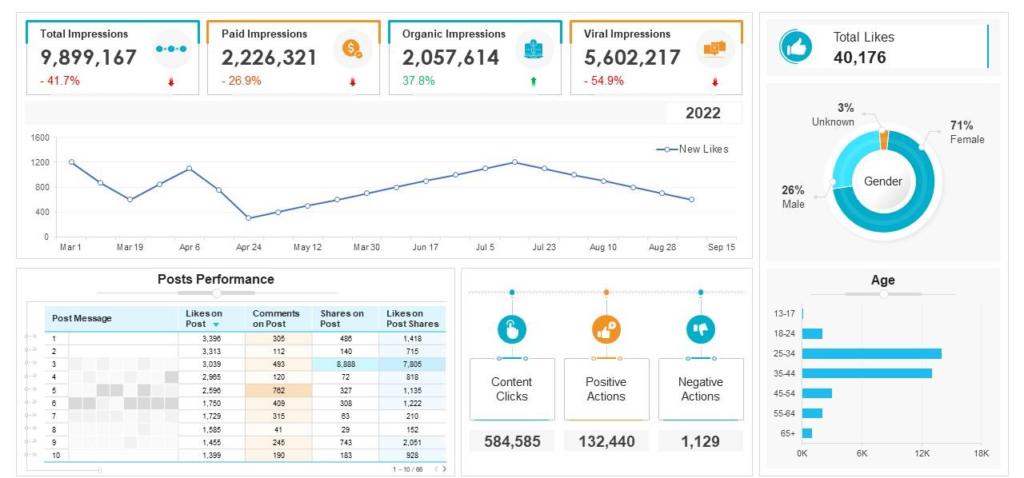Select the Negative Actions card
Viewport: 1024px width, 478px height.
[700, 389]
